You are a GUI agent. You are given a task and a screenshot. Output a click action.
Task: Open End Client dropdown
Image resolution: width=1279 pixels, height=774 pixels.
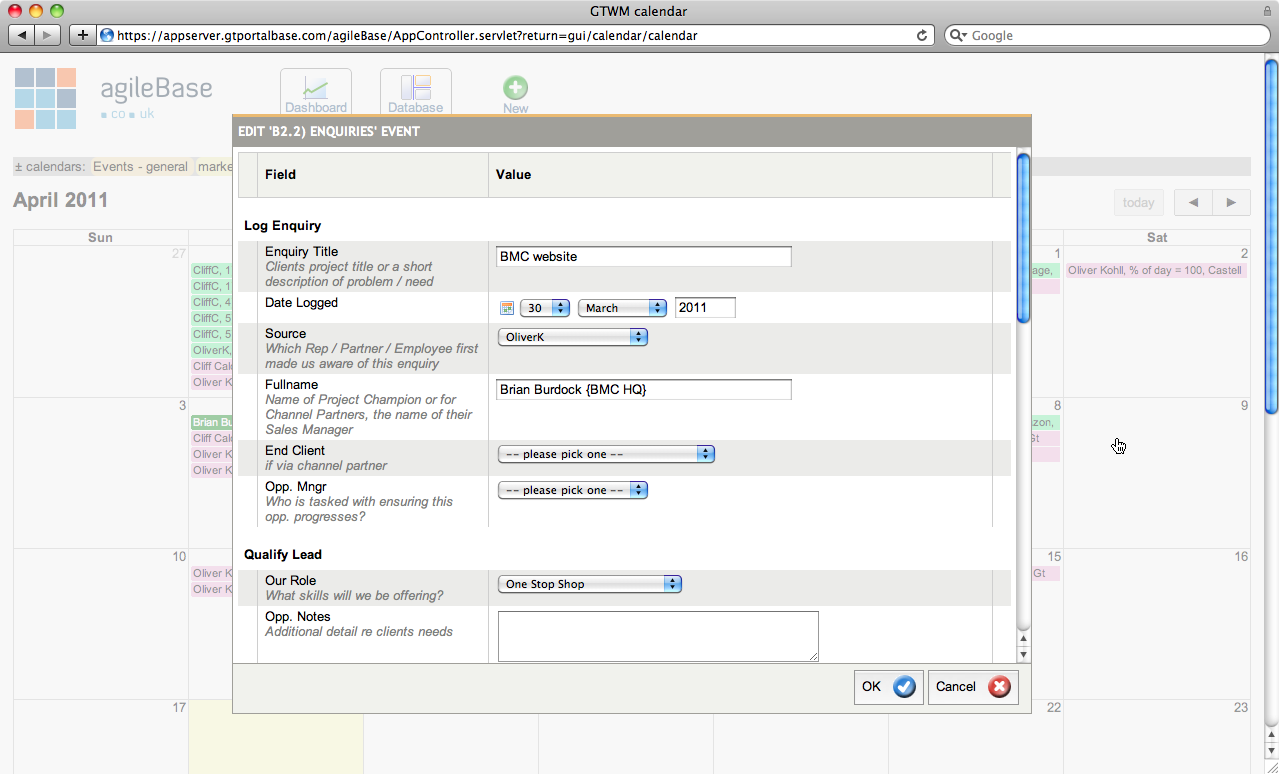tap(606, 454)
